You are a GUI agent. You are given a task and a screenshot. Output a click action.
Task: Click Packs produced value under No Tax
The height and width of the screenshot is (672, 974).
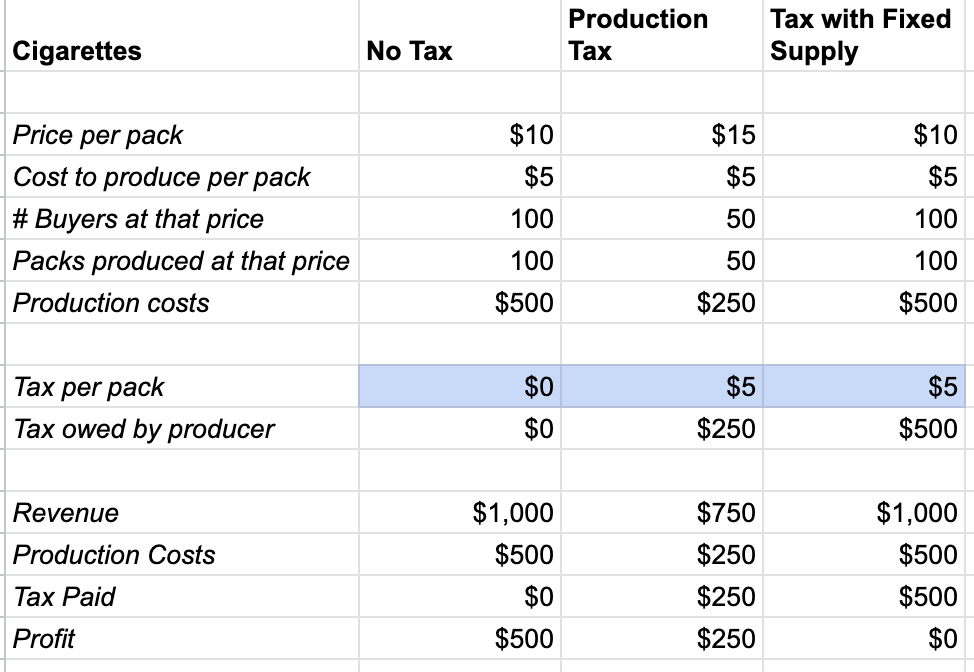(460, 260)
